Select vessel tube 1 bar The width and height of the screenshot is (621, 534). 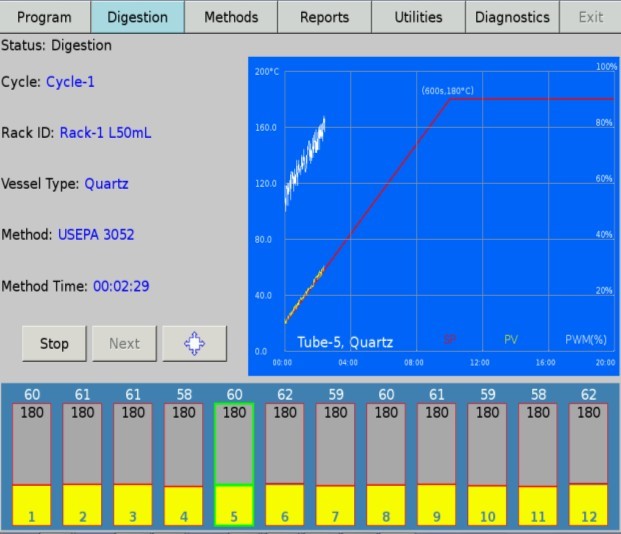click(32, 465)
